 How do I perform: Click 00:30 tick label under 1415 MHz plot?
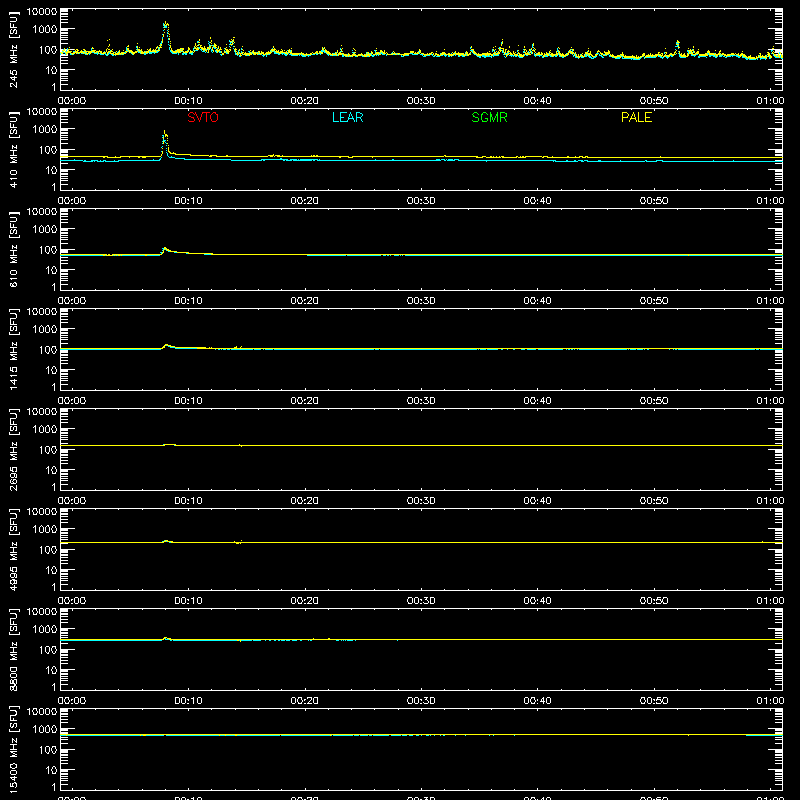click(421, 401)
